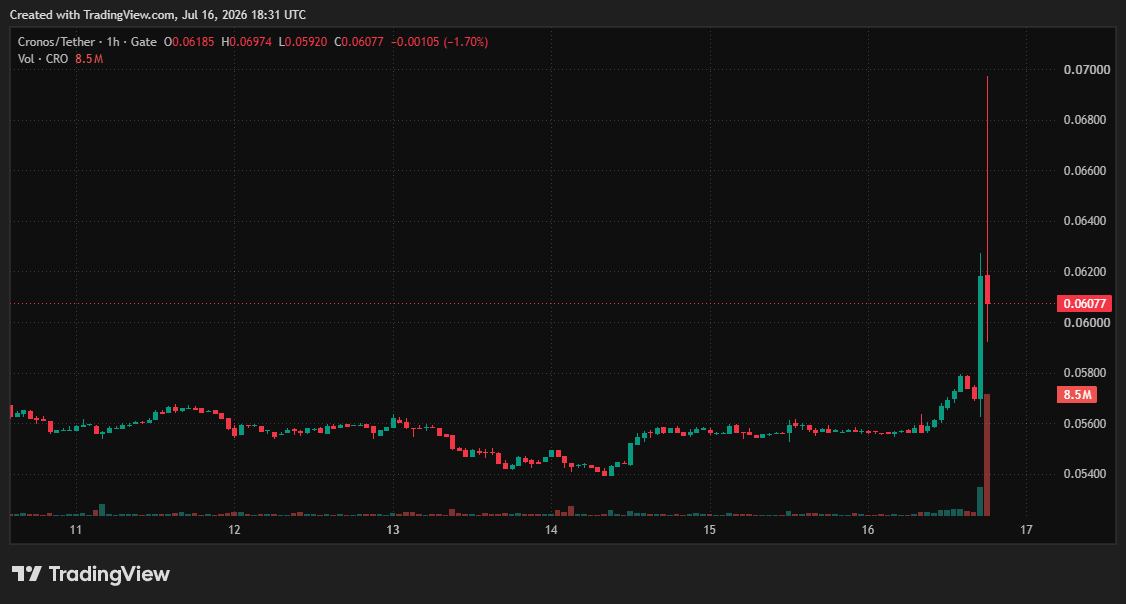The image size is (1126, 604).
Task: Click the latest red candle body
Action: [x=987, y=289]
